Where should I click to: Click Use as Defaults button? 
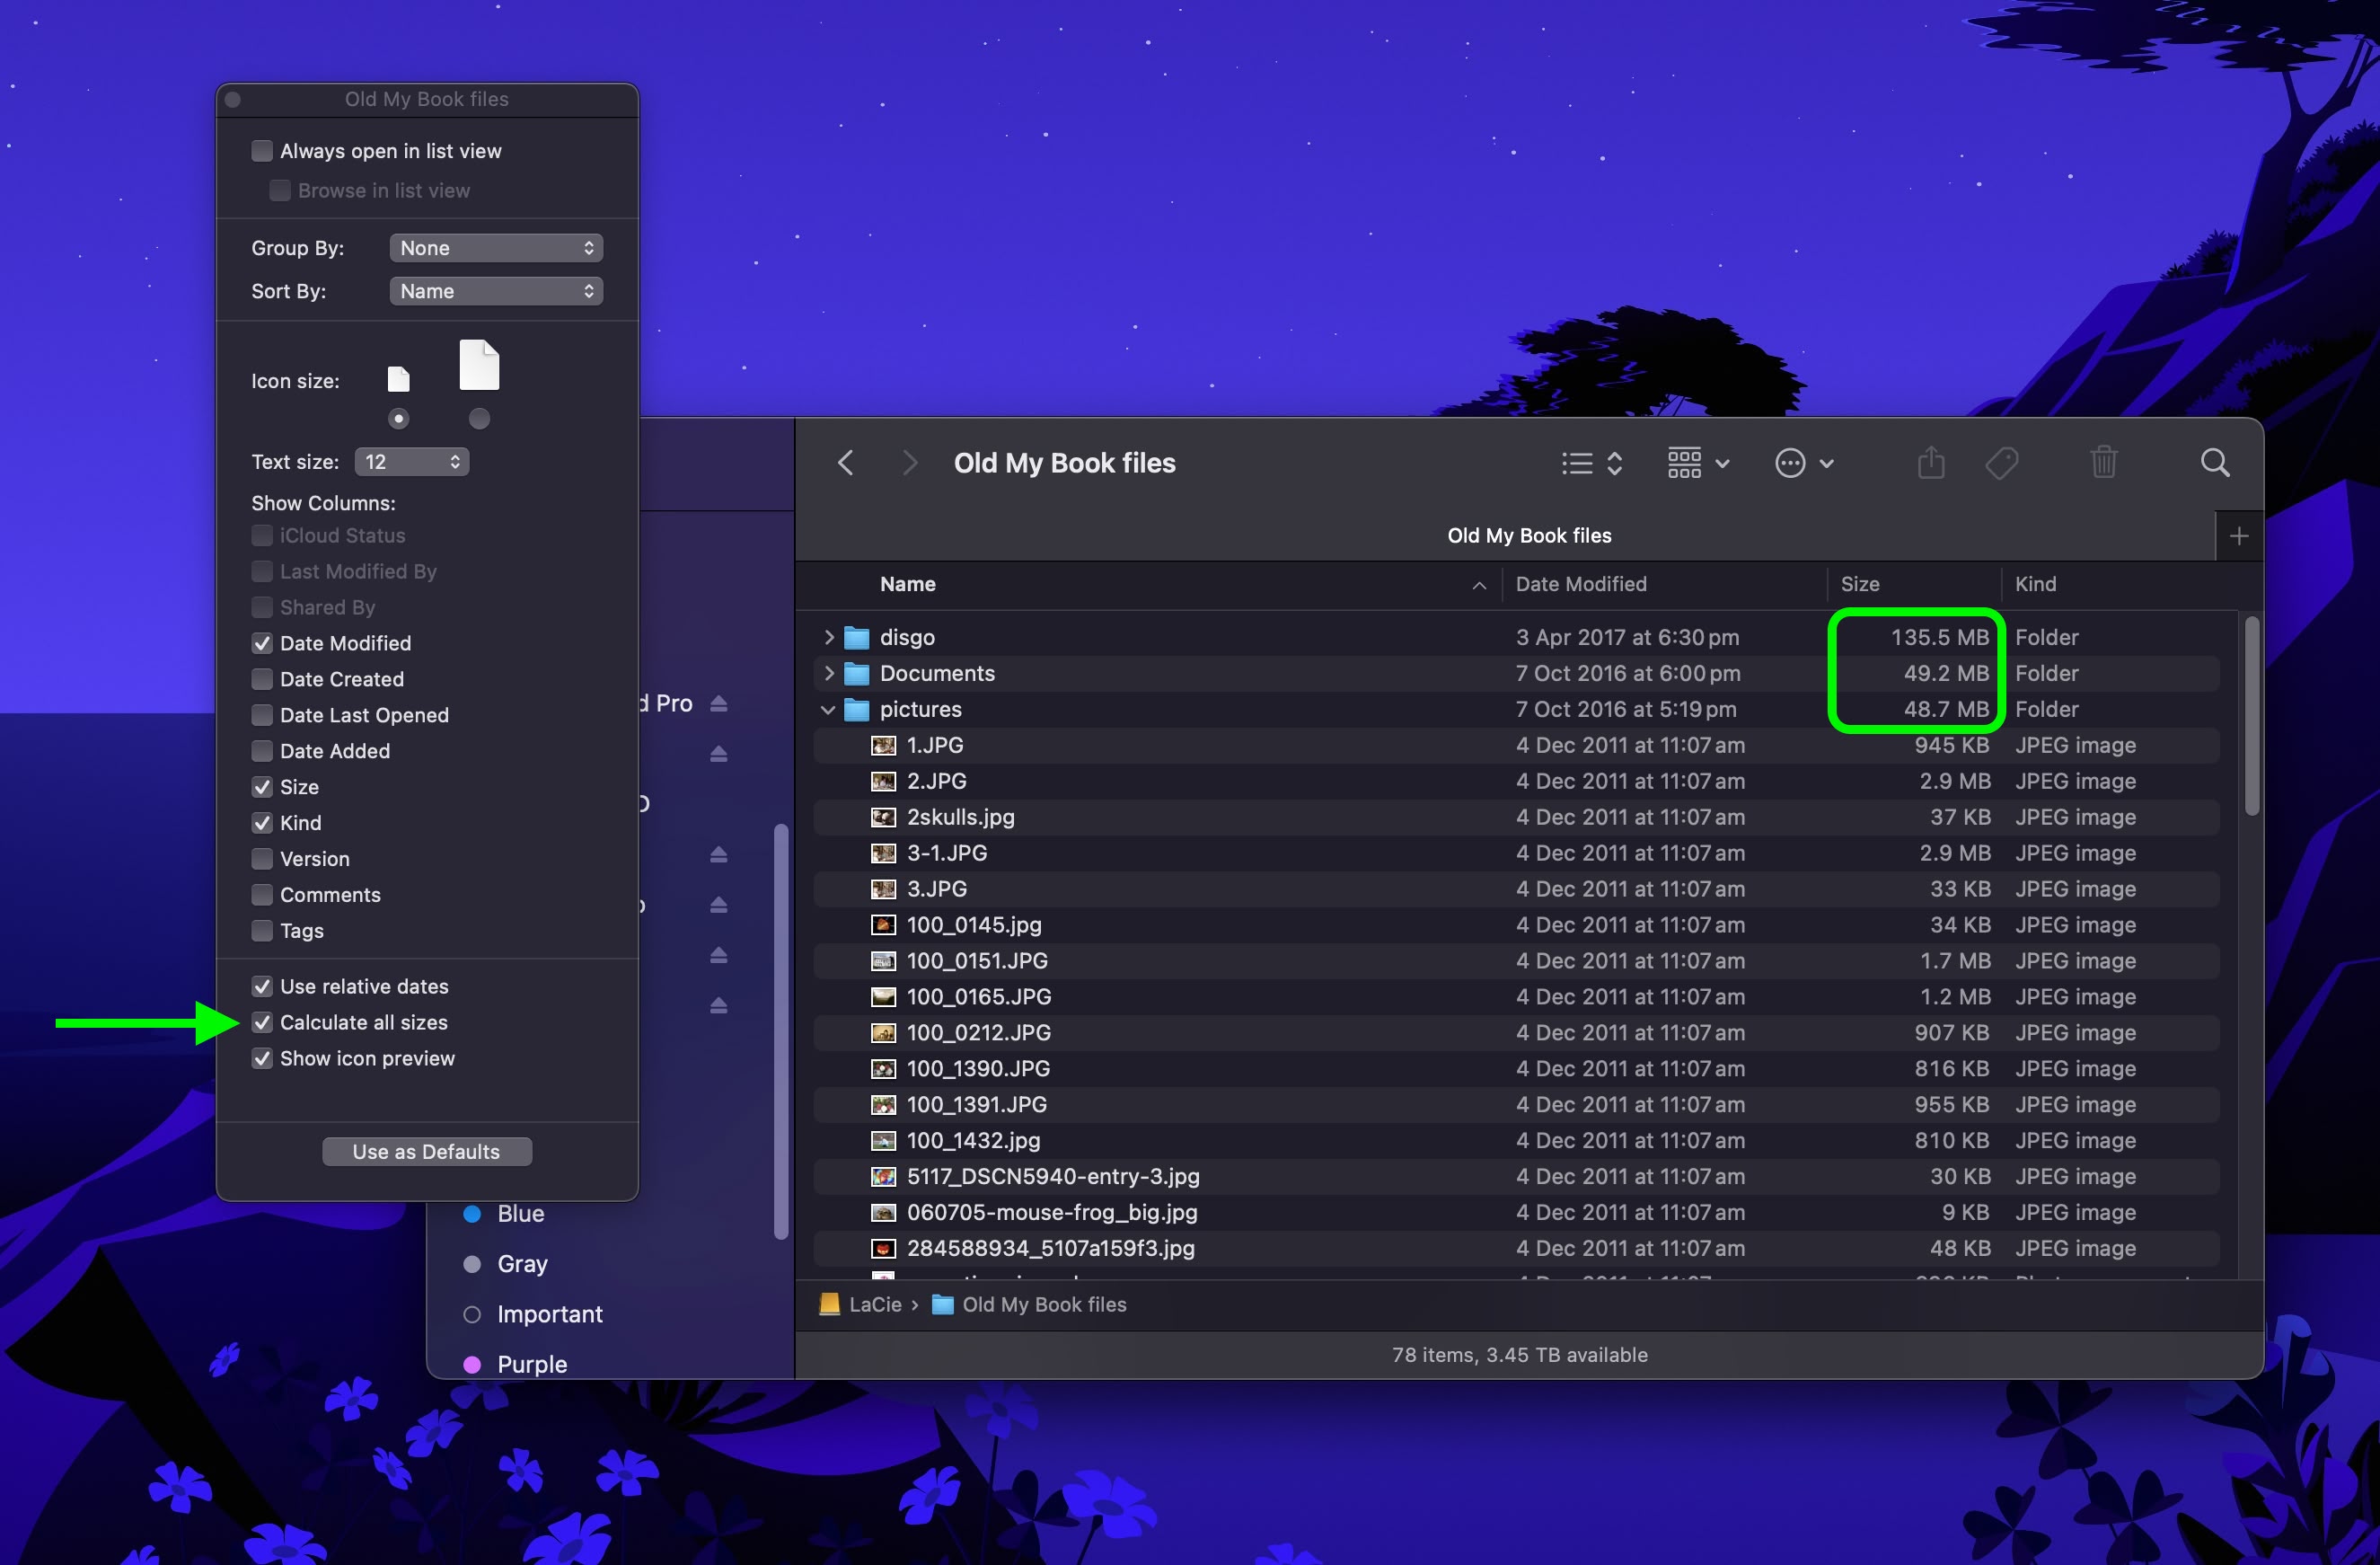tap(426, 1151)
